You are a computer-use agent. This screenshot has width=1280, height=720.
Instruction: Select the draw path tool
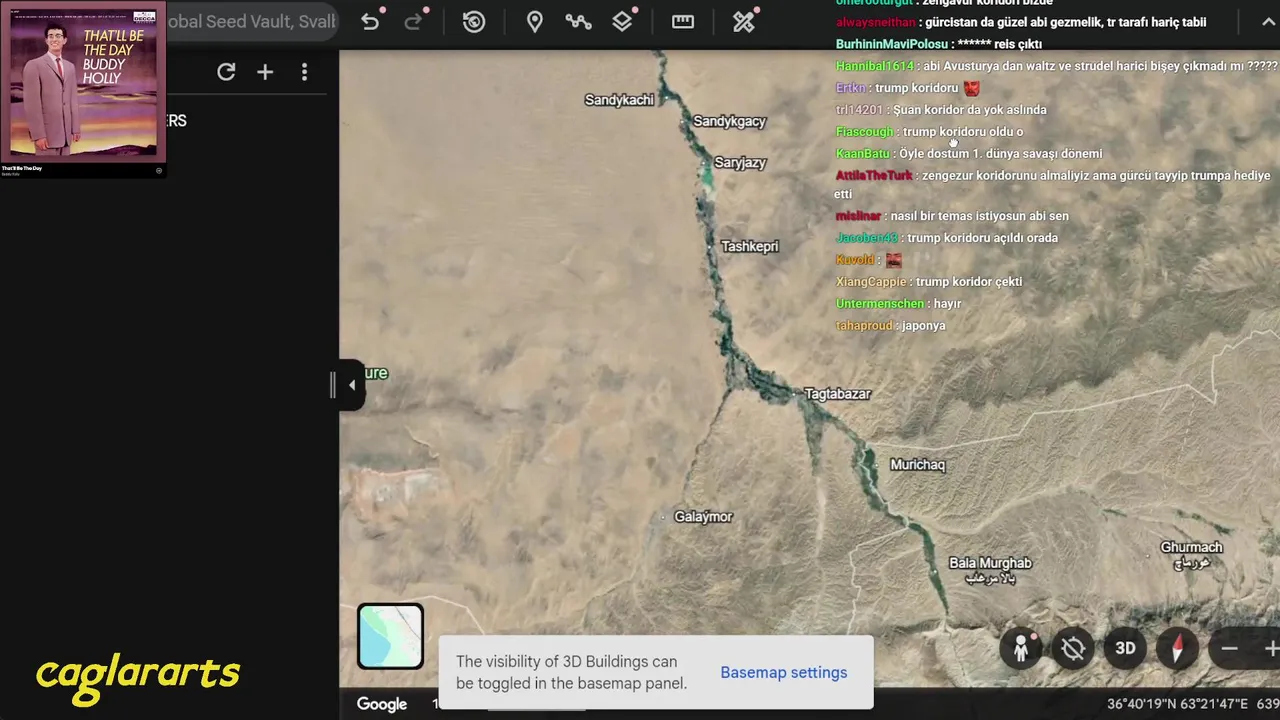[x=578, y=22]
